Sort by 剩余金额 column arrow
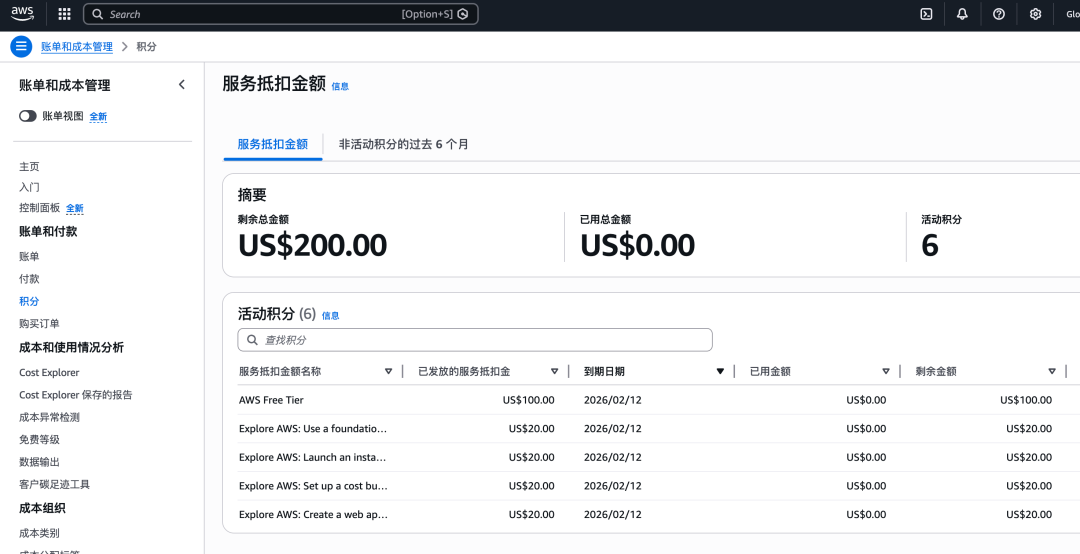The height and width of the screenshot is (554, 1080). pyautogui.click(x=1052, y=371)
